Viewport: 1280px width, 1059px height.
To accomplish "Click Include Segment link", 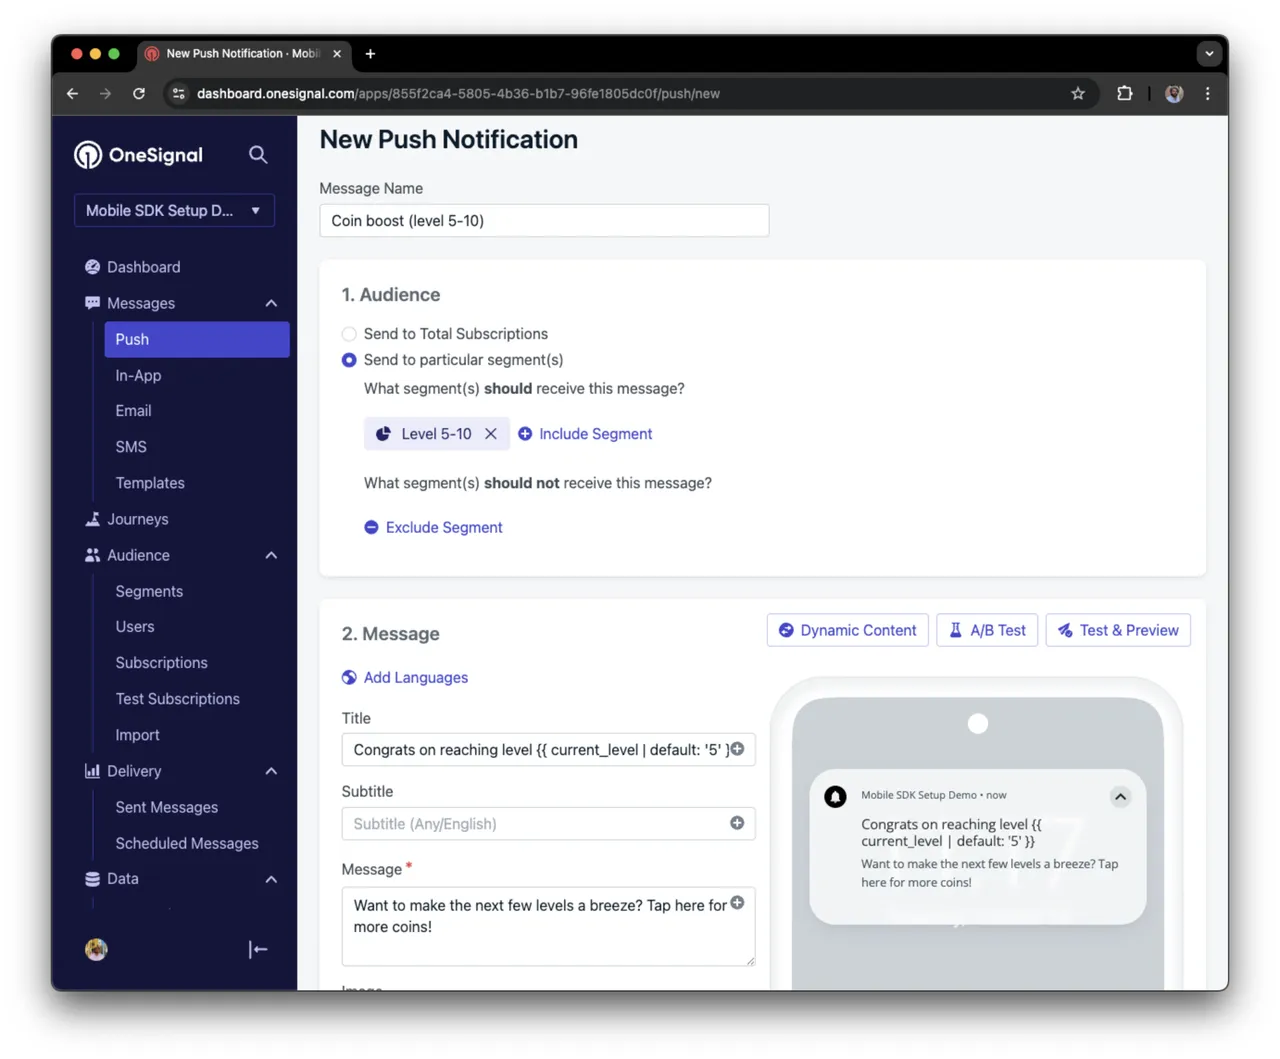I will pyautogui.click(x=595, y=434).
